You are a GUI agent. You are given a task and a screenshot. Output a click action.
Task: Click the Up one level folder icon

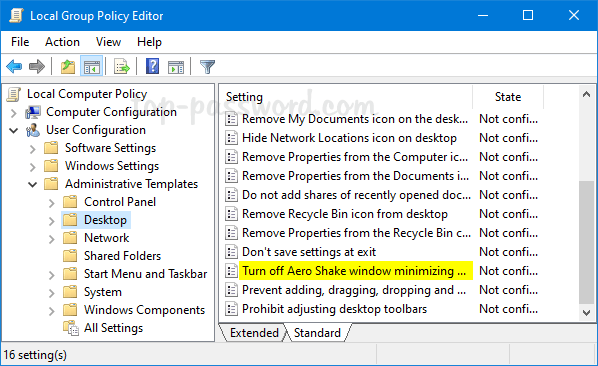click(x=68, y=66)
